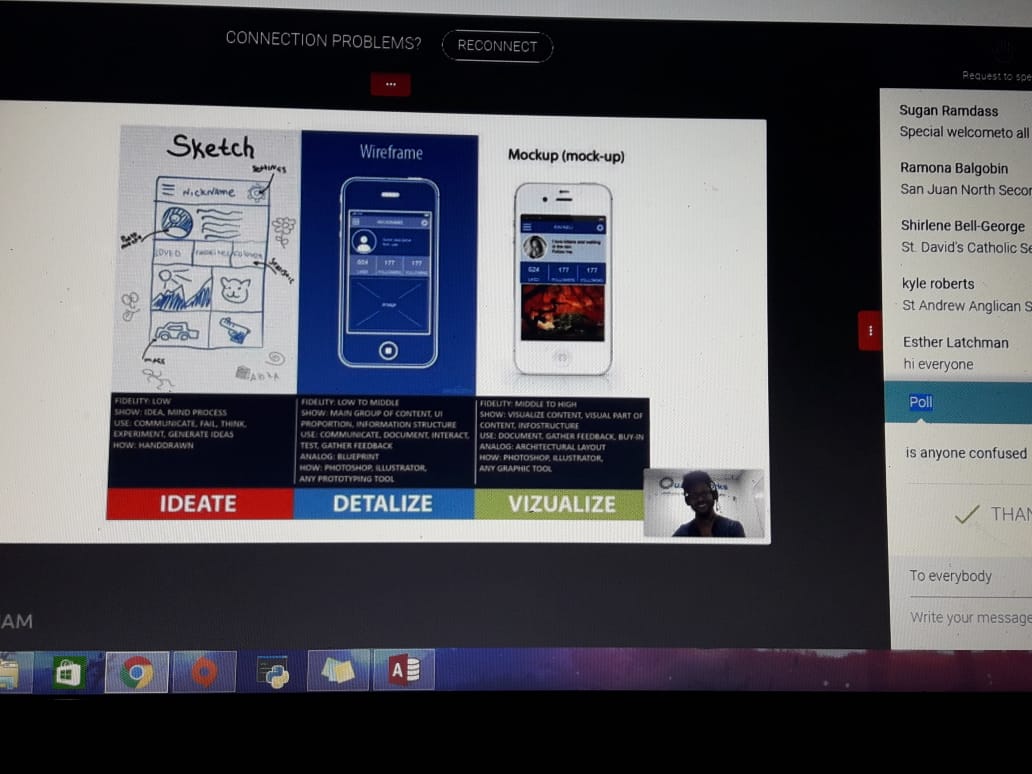1032x774 pixels.
Task: Click the red vertical-dots chat panel handle
Action: point(870,330)
